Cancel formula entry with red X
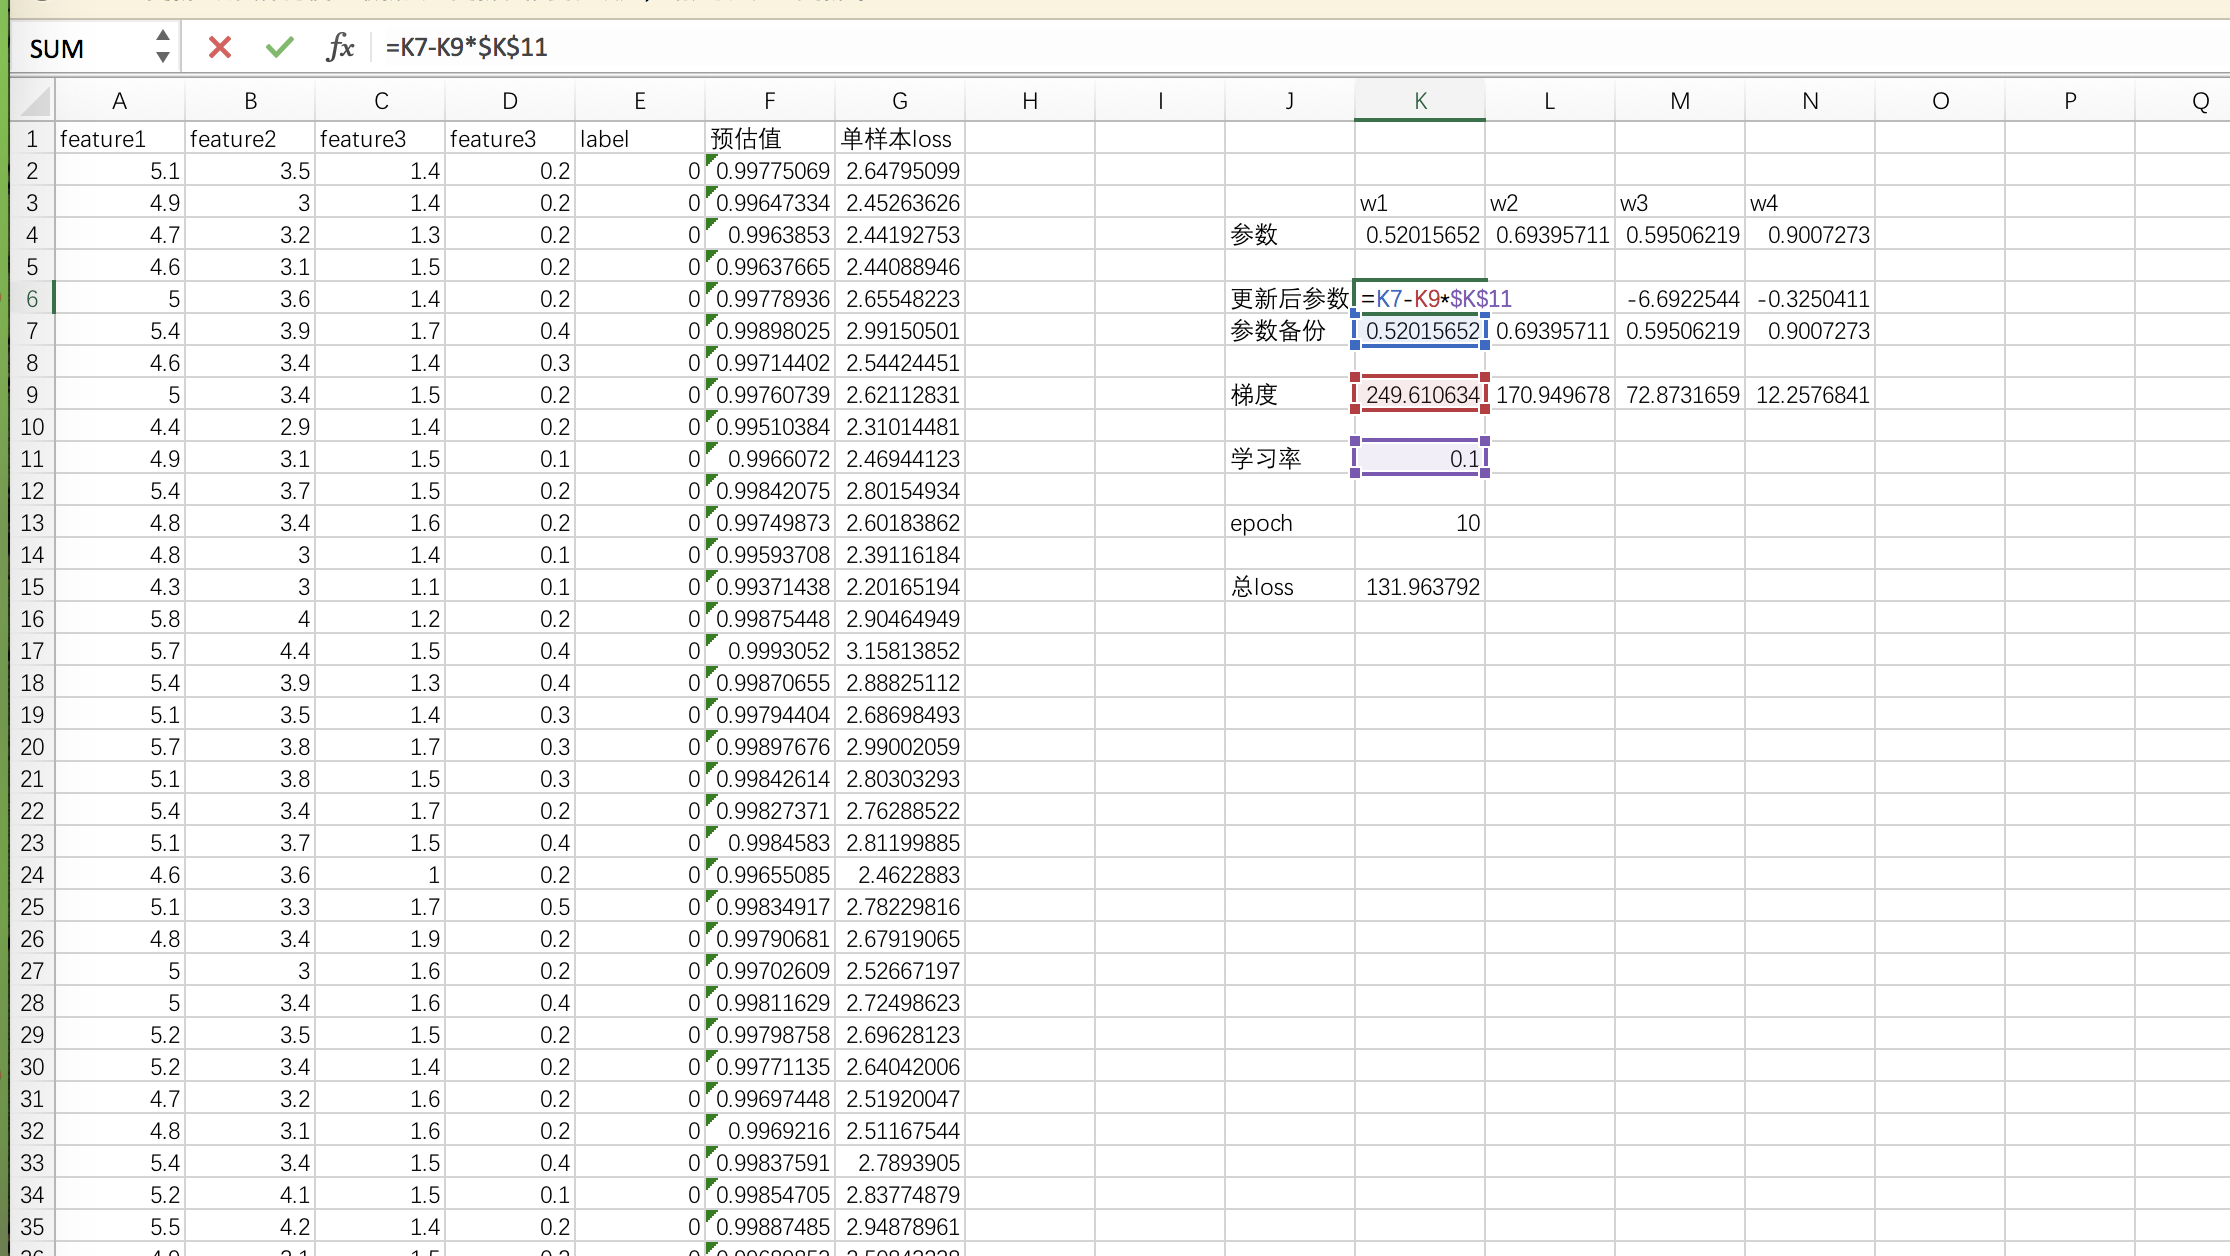The image size is (2230, 1256). pyautogui.click(x=220, y=47)
